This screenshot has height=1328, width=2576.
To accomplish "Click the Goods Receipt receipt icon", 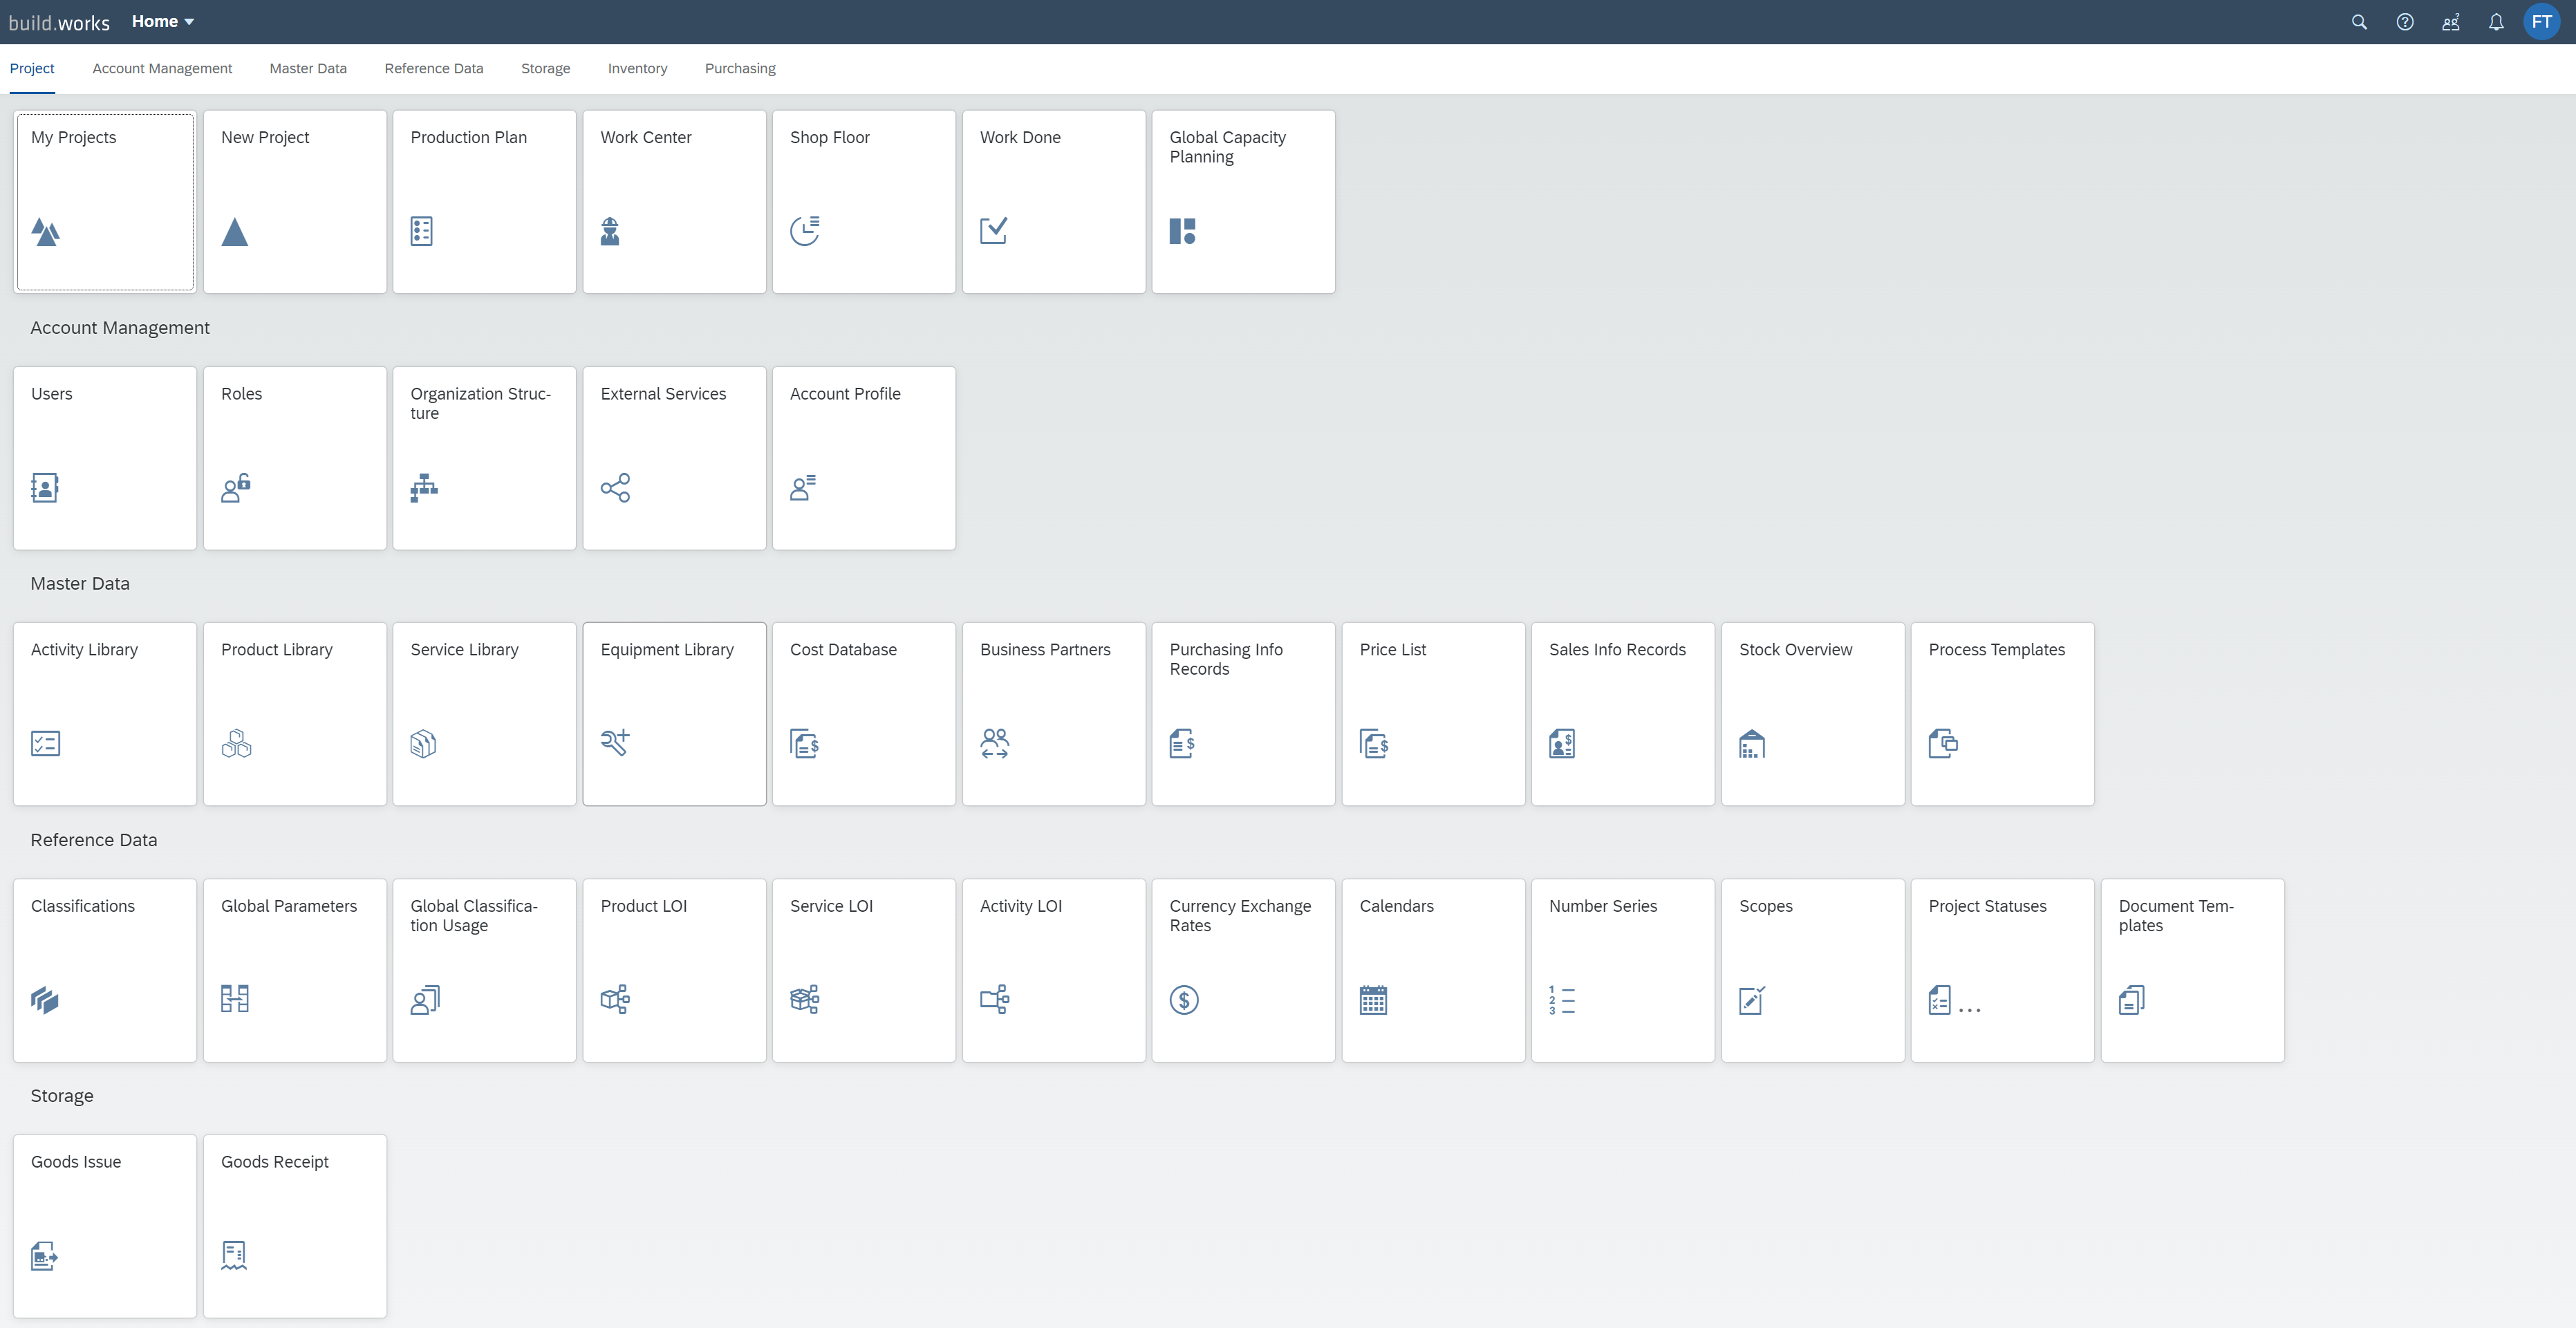I will (x=234, y=1256).
